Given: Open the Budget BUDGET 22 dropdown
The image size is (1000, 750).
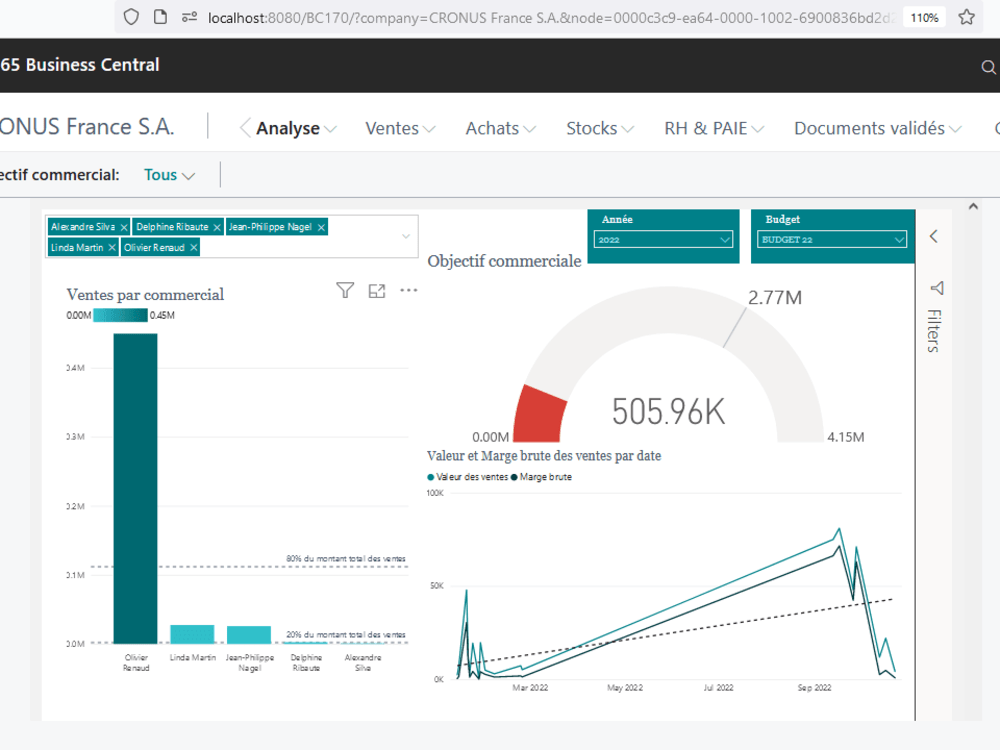Looking at the screenshot, I should (832, 240).
